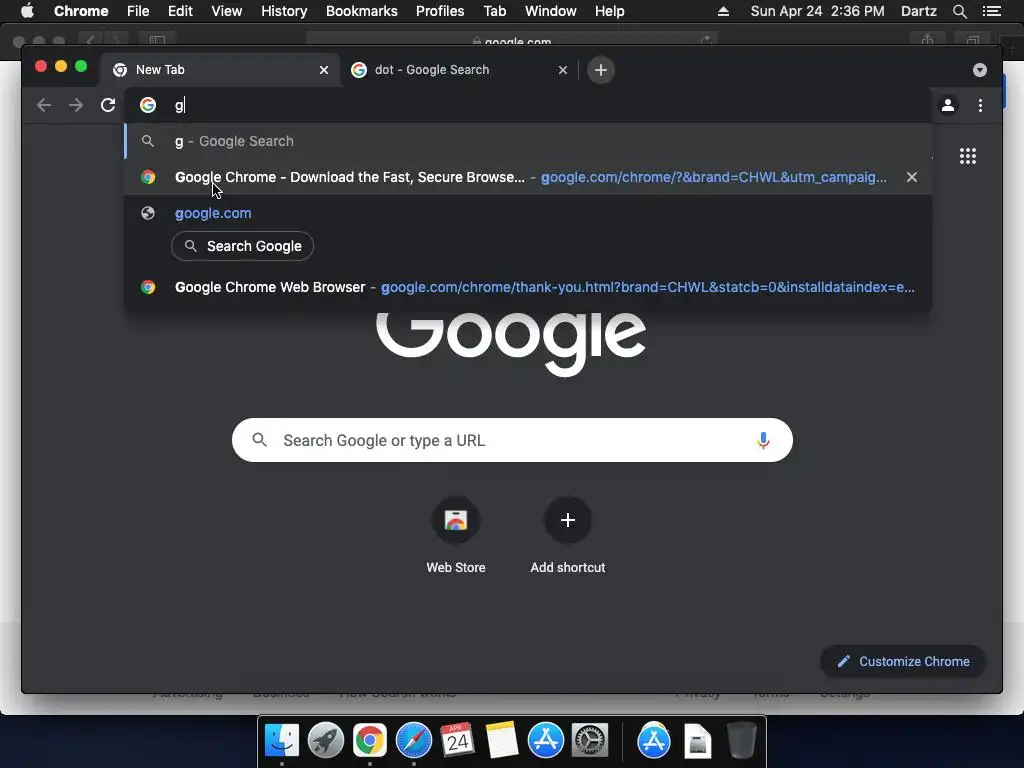Select the g - Google Search suggestion
1024x768 pixels.
[x=528, y=141]
